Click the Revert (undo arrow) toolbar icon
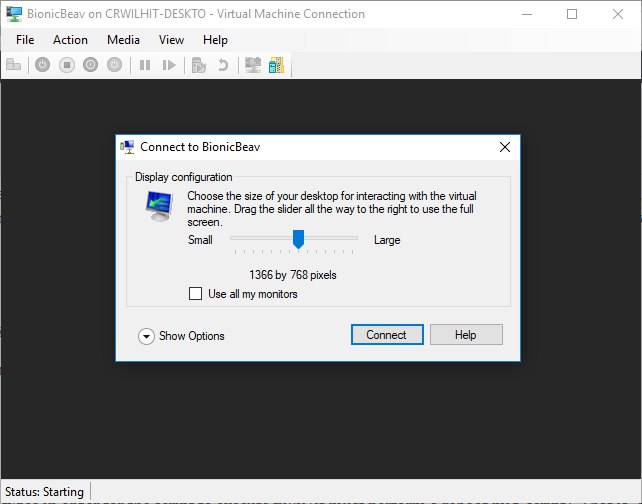 point(223,65)
